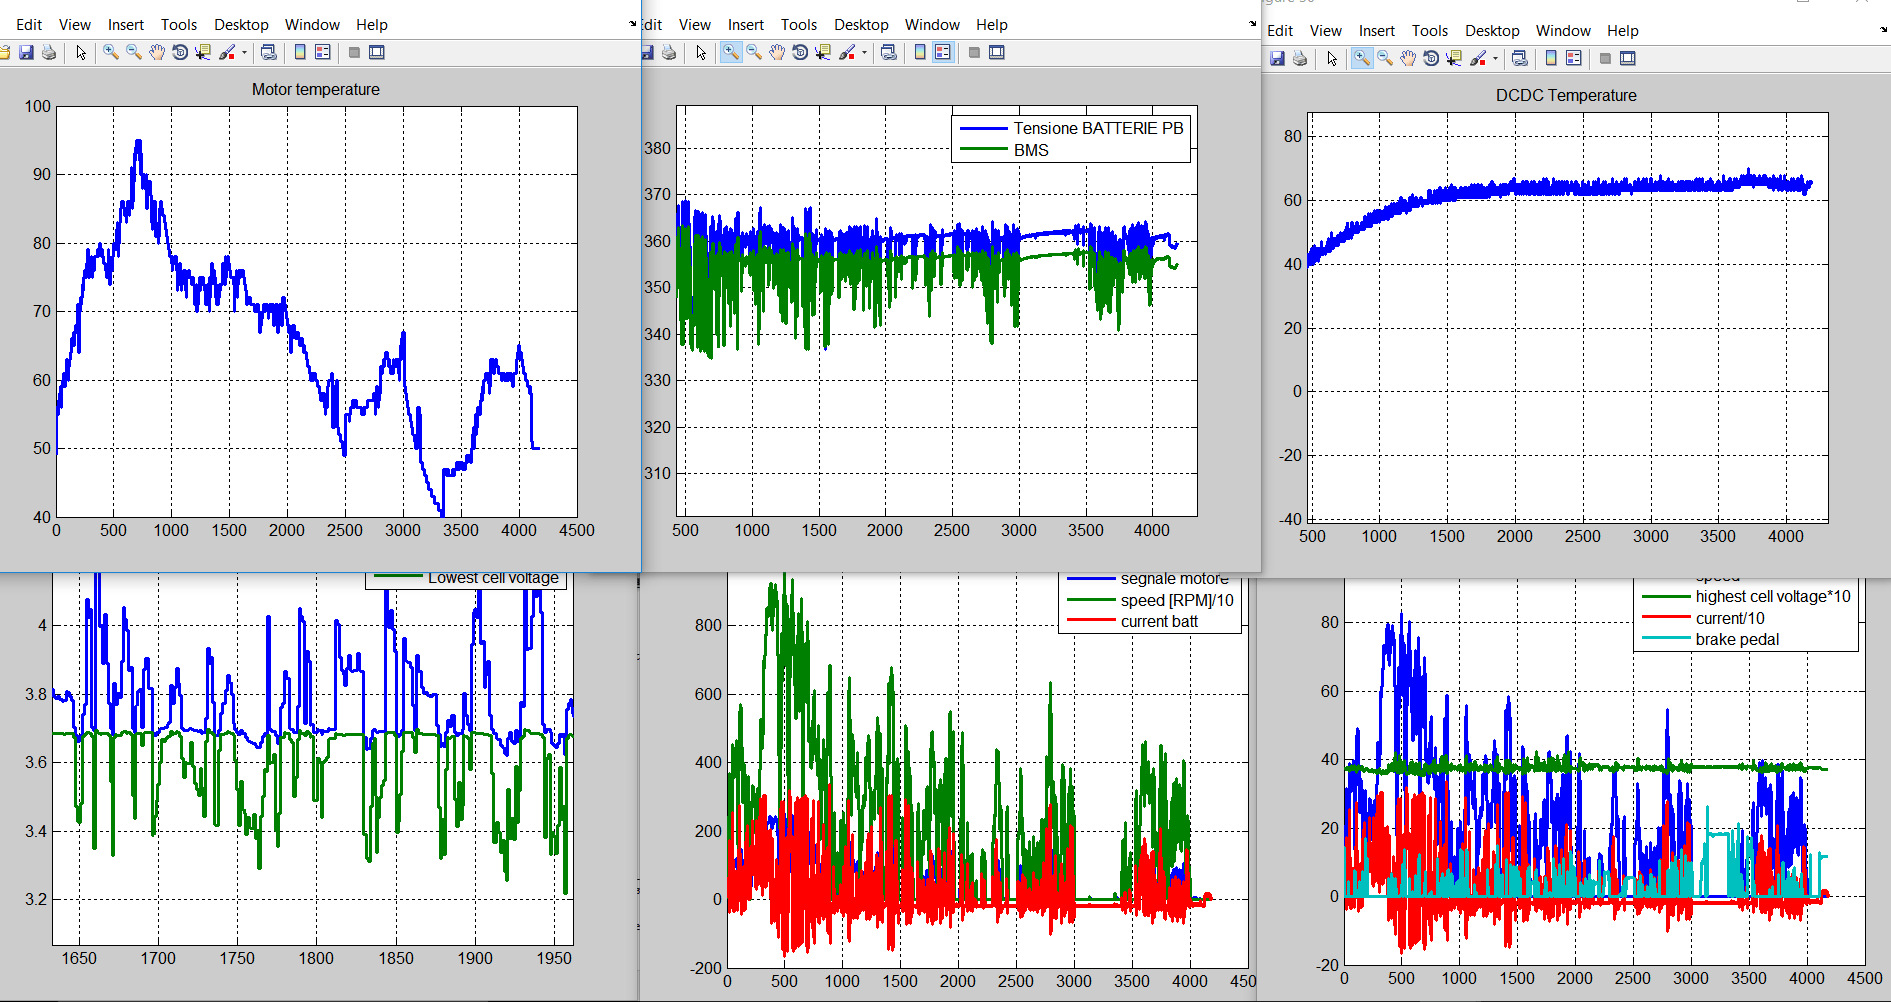The width and height of the screenshot is (1891, 1002).
Task: Select Brush tool in Motor temperature window
Action: point(227,53)
